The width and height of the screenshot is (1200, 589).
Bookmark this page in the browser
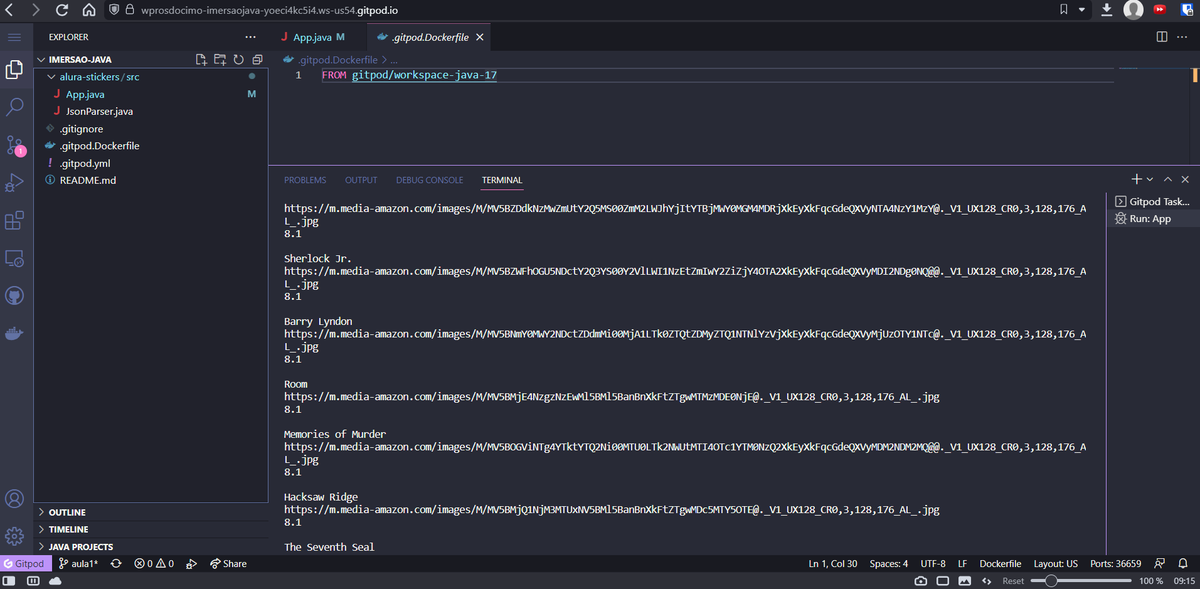pyautogui.click(x=1066, y=10)
